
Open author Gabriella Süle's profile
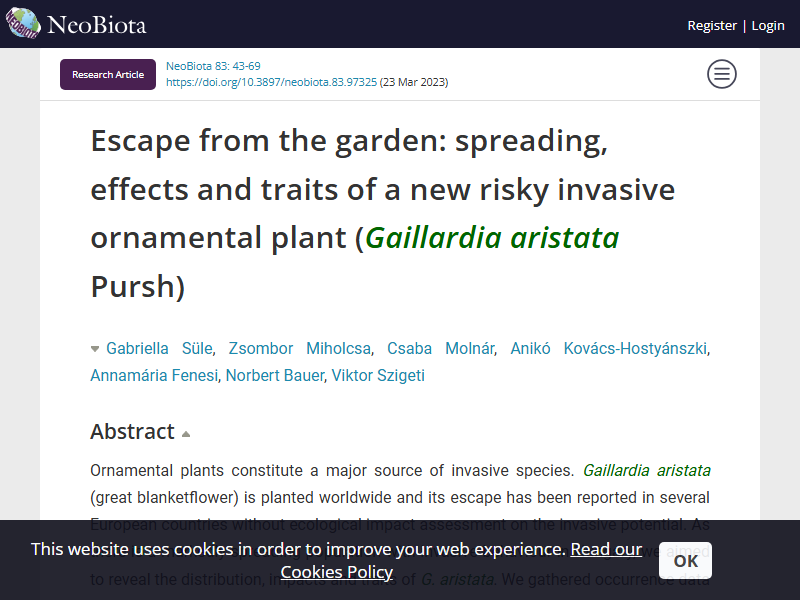159,348
